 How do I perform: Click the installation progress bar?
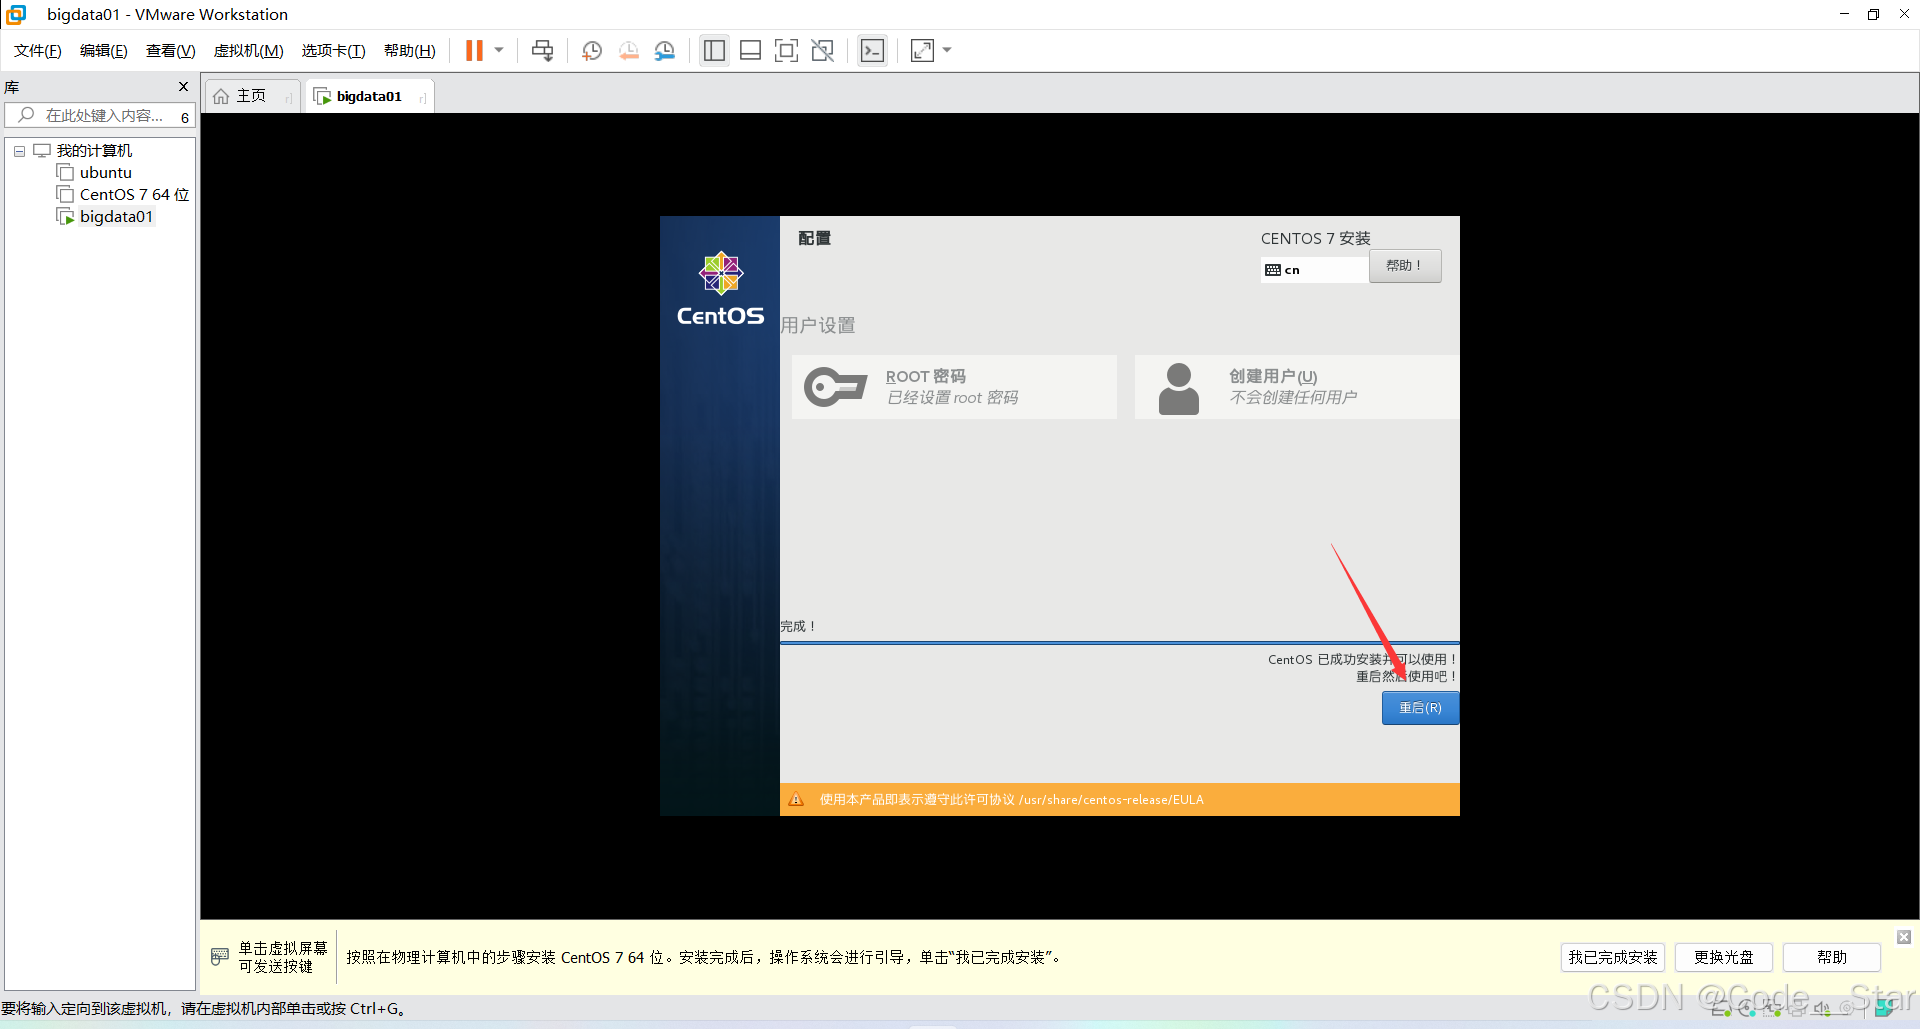(1119, 643)
